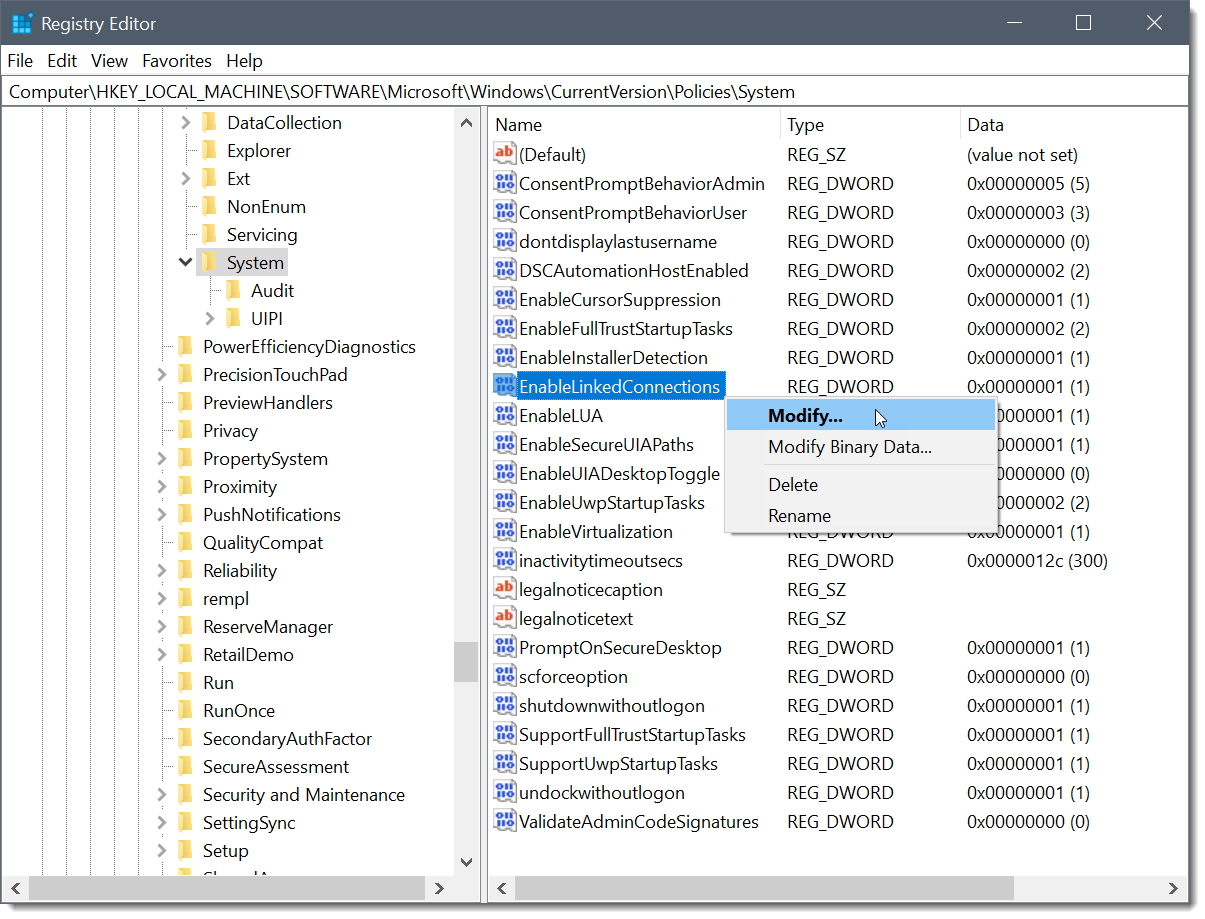Choose Delete from the context menu
1205x919 pixels.
861,484
